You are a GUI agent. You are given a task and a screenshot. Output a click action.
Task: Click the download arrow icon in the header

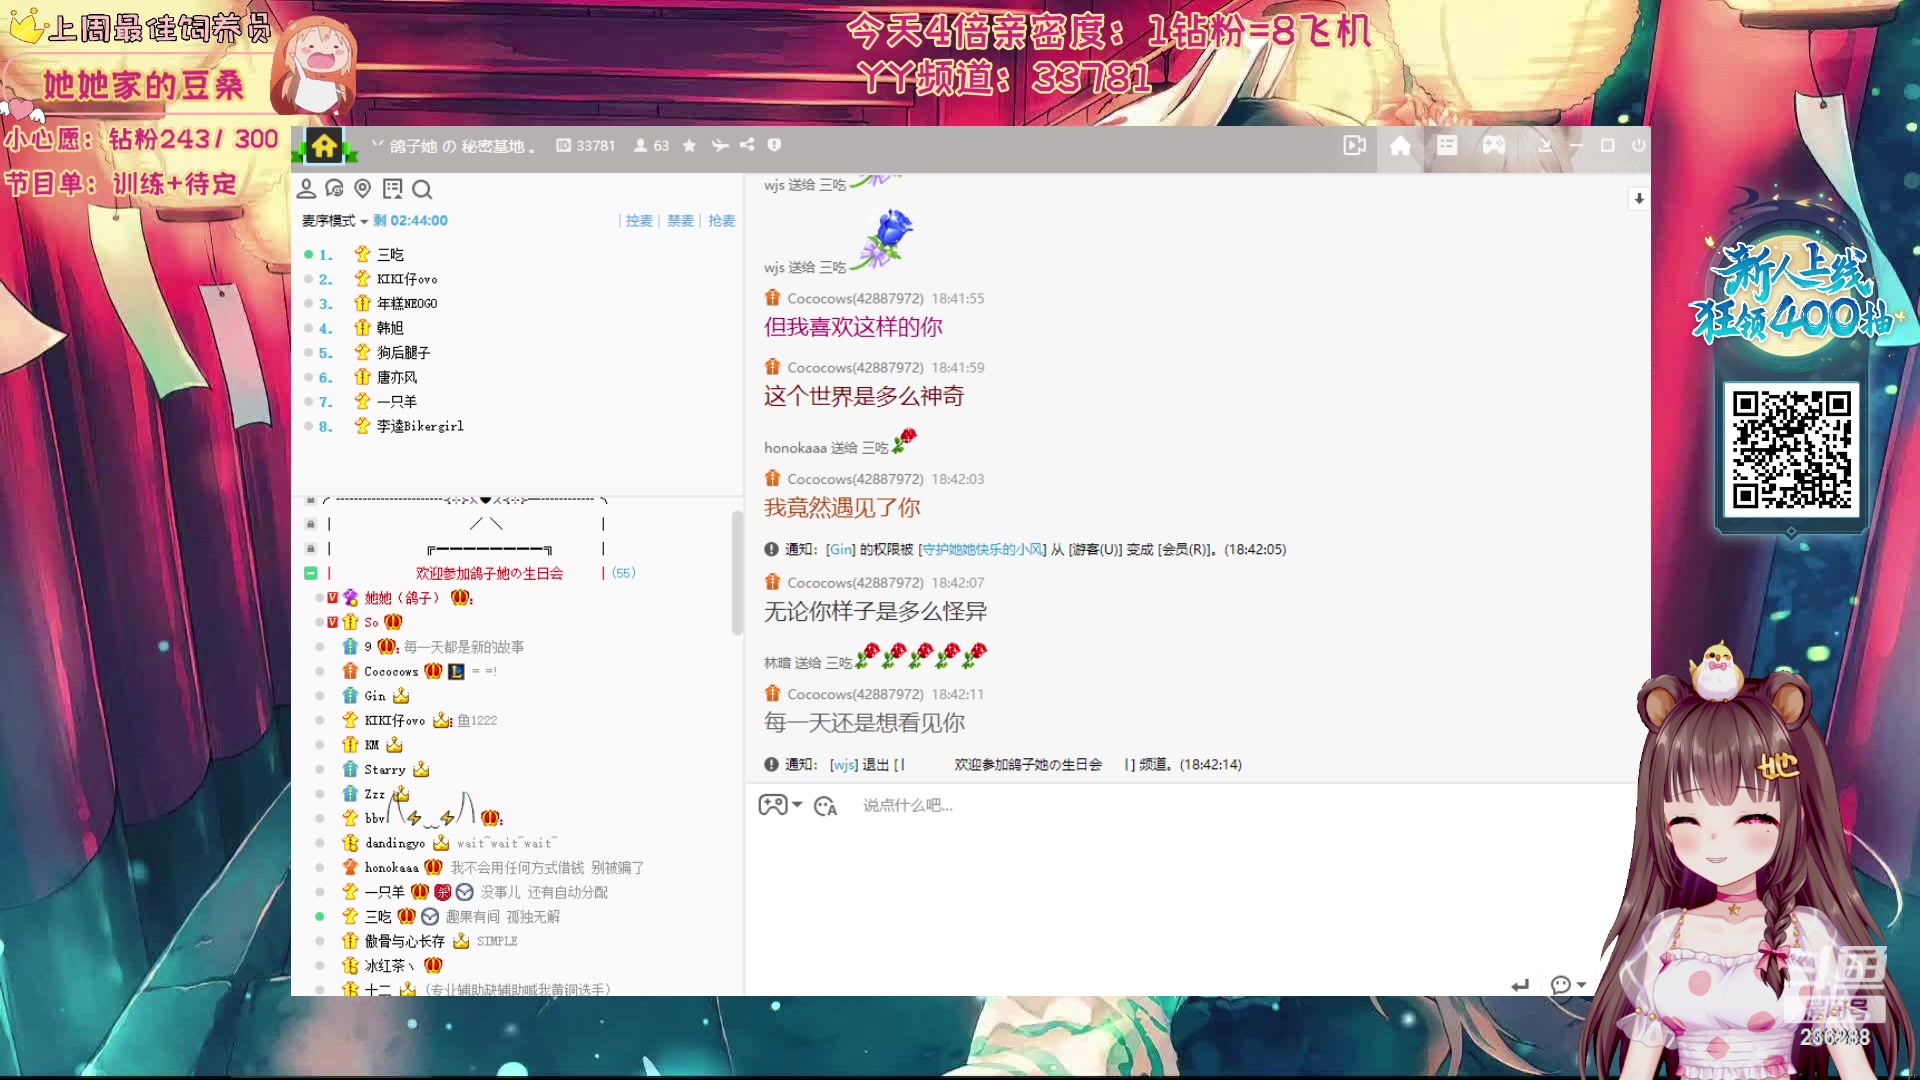[1545, 146]
